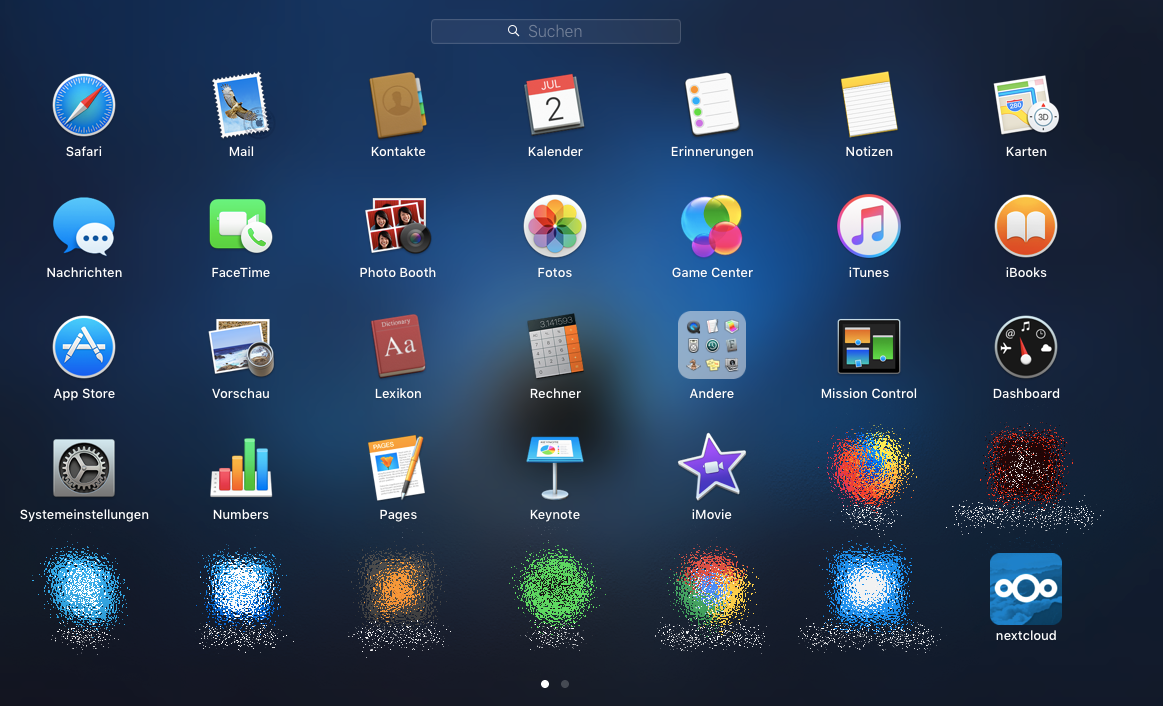Open the Andere apps folder
1163x706 pixels.
(x=712, y=346)
